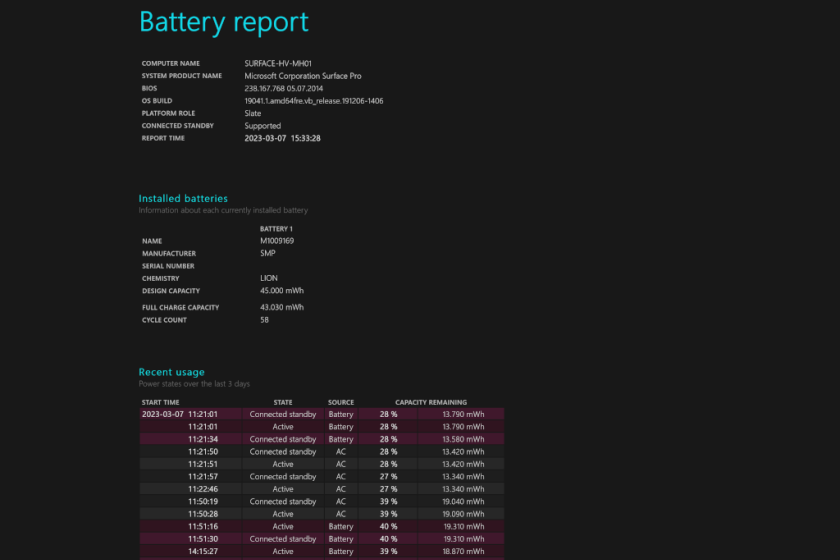Select report time 2023-03-07 15:33:28
Viewport: 840px width, 560px height.
click(x=282, y=138)
